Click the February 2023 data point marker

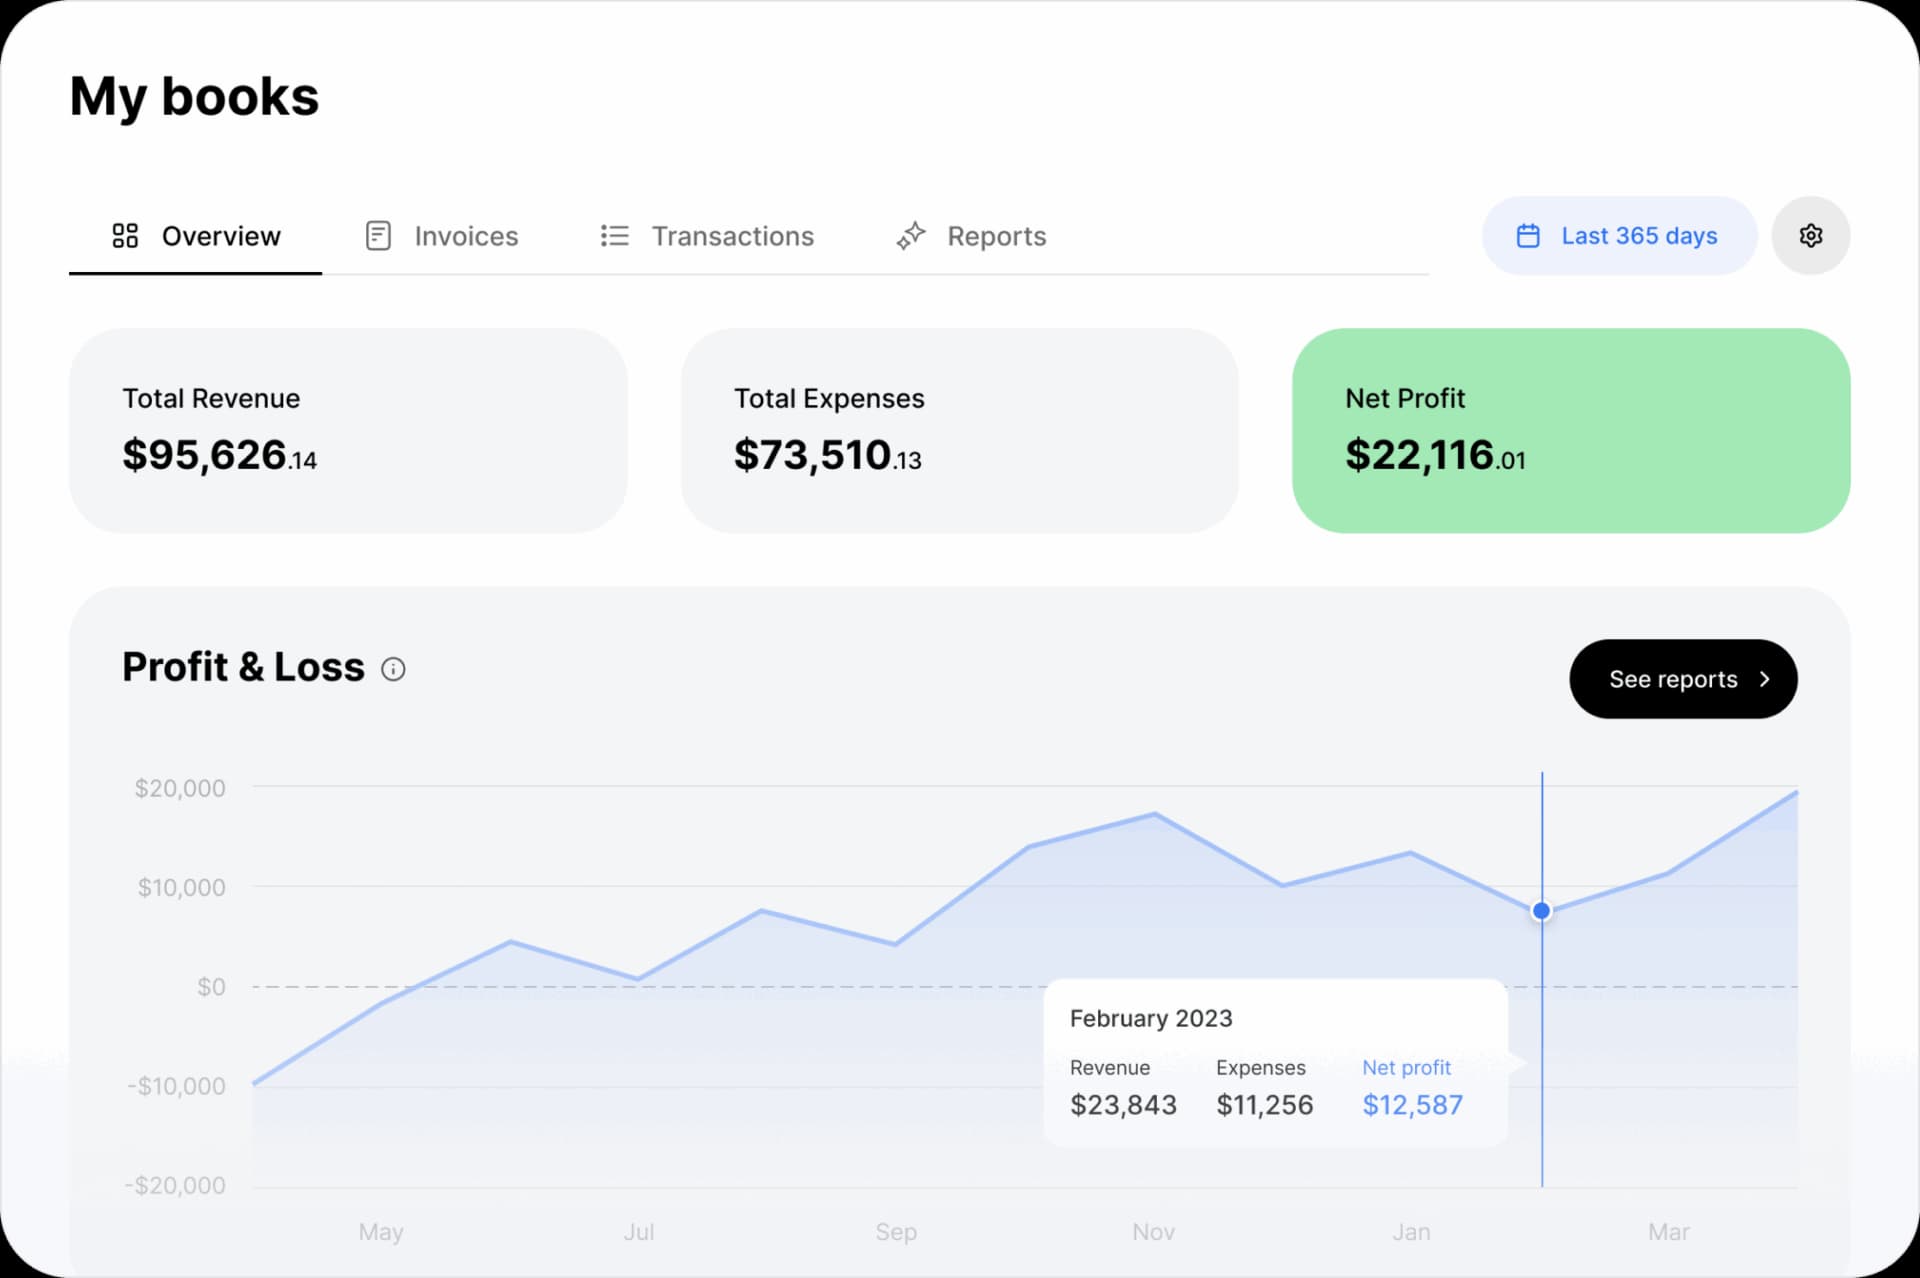pyautogui.click(x=1541, y=911)
